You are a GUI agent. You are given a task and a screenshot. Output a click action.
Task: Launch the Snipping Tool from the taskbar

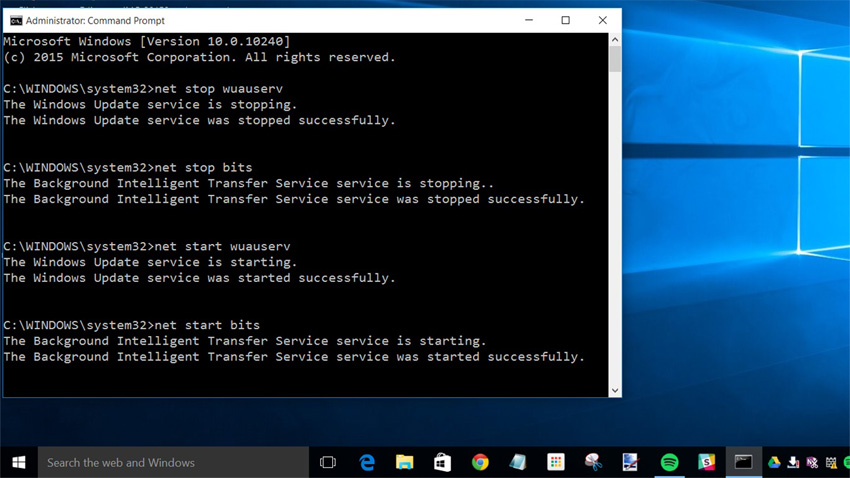(594, 462)
